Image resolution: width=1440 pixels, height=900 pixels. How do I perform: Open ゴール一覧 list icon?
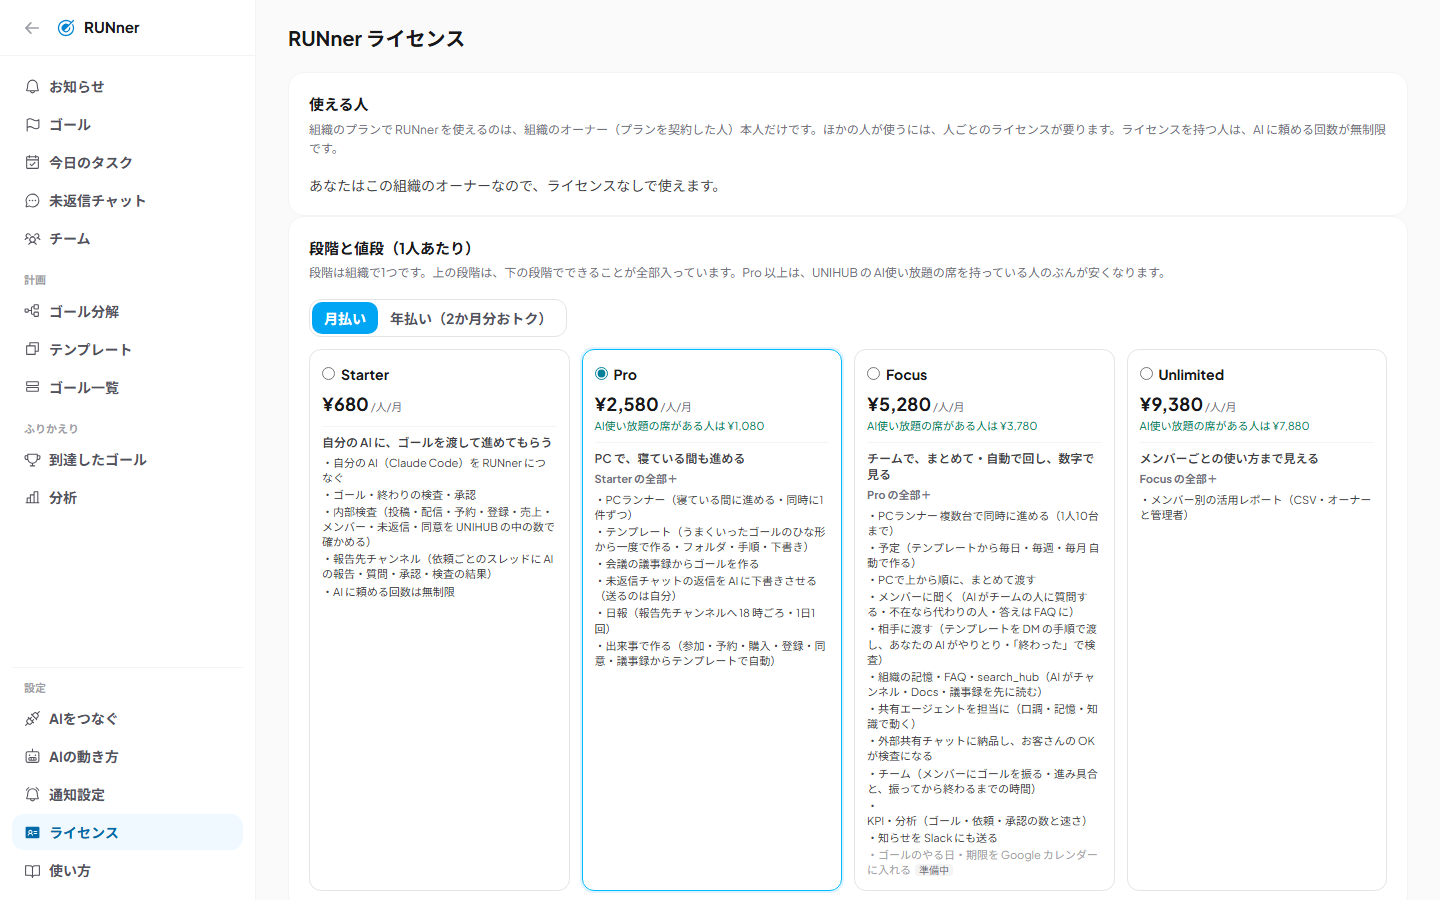[x=32, y=388]
